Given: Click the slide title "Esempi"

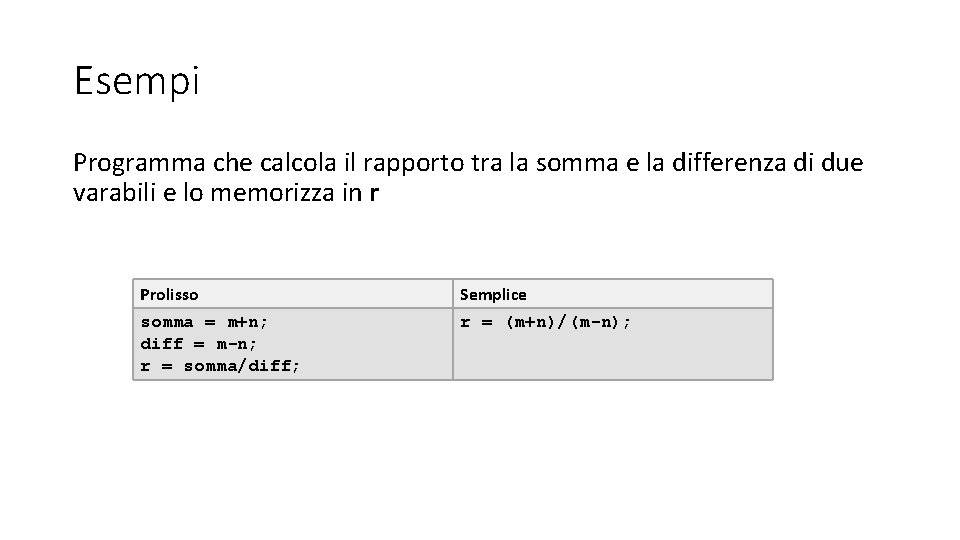Looking at the screenshot, I should [137, 82].
